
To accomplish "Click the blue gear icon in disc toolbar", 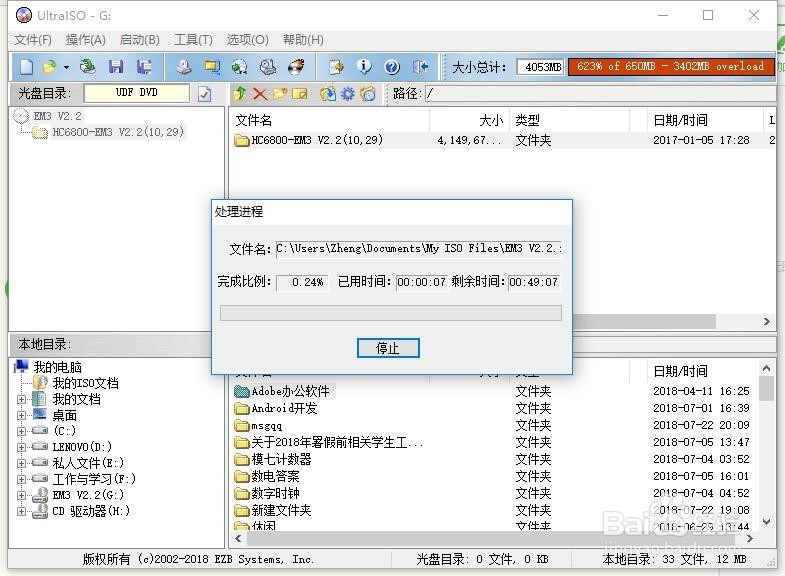I will [x=348, y=94].
